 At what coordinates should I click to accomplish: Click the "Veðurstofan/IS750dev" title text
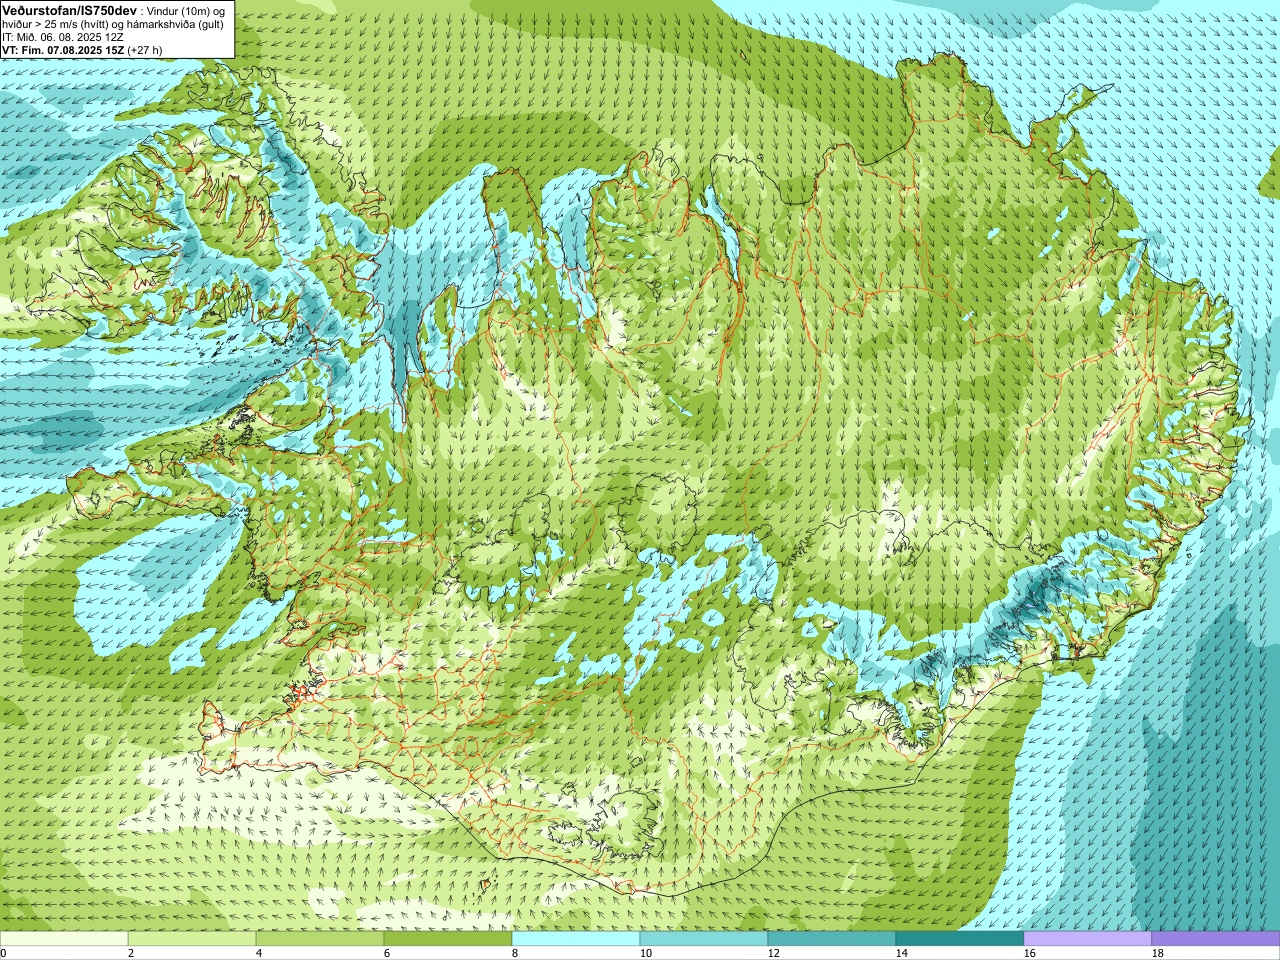point(70,9)
